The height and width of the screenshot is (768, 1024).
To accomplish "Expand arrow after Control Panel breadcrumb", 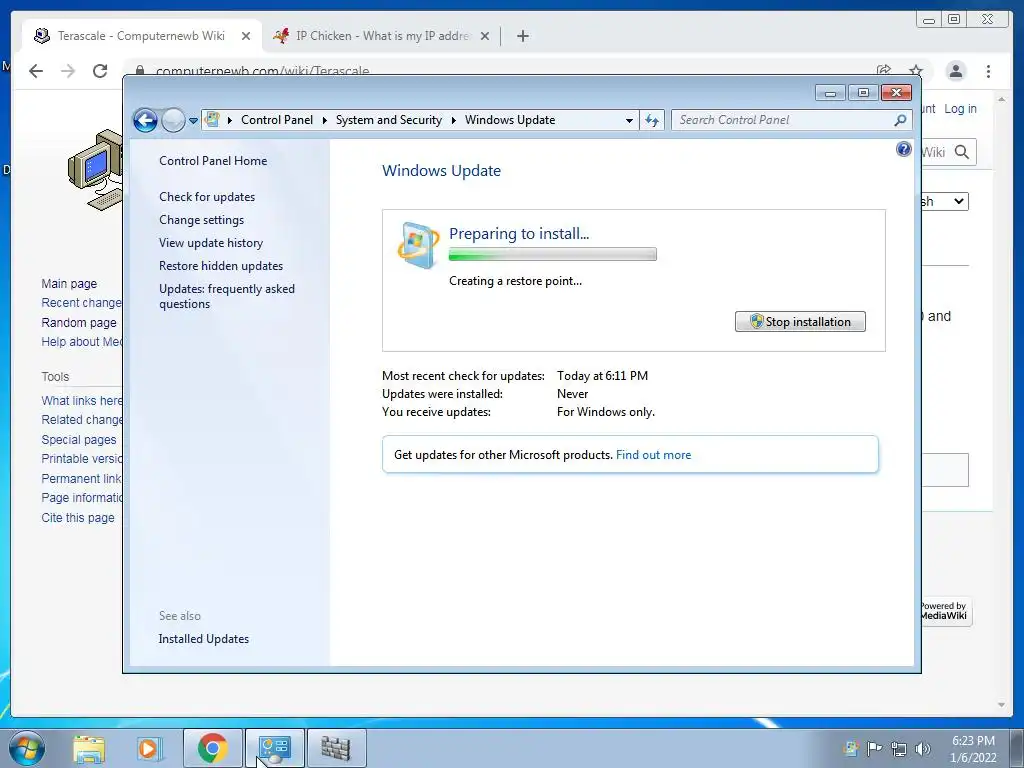I will tap(325, 120).
